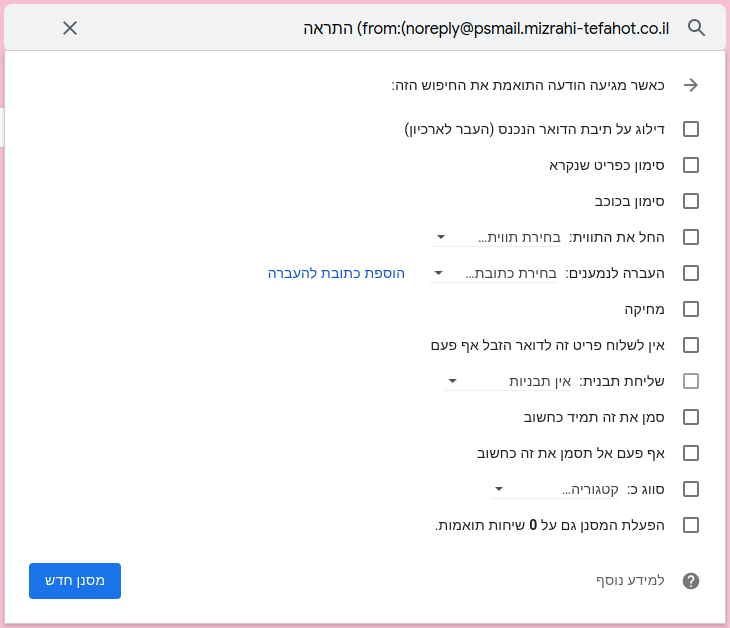The height and width of the screenshot is (628, 730).
Task: Expand the choose address dropdown
Action: tap(493, 273)
